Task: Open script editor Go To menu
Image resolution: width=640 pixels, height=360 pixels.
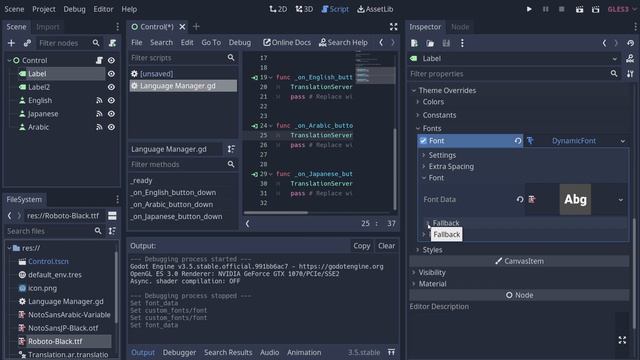Action: 211,42
